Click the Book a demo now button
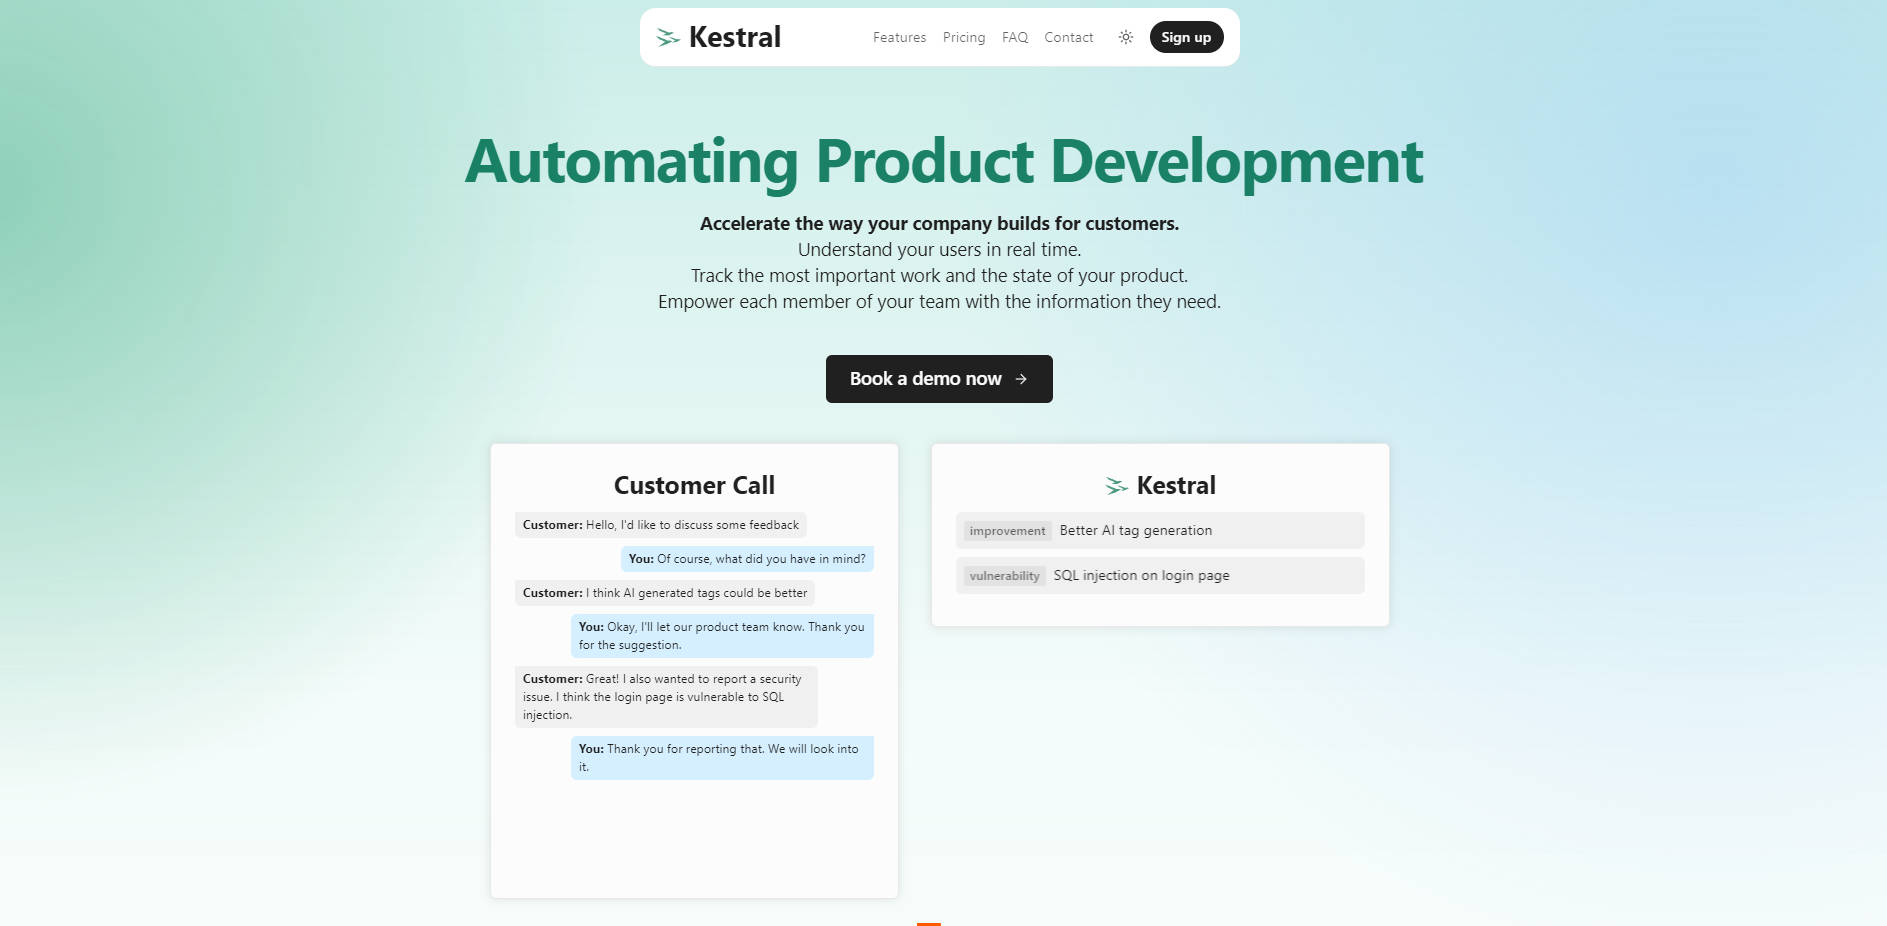The image size is (1887, 926). click(938, 378)
